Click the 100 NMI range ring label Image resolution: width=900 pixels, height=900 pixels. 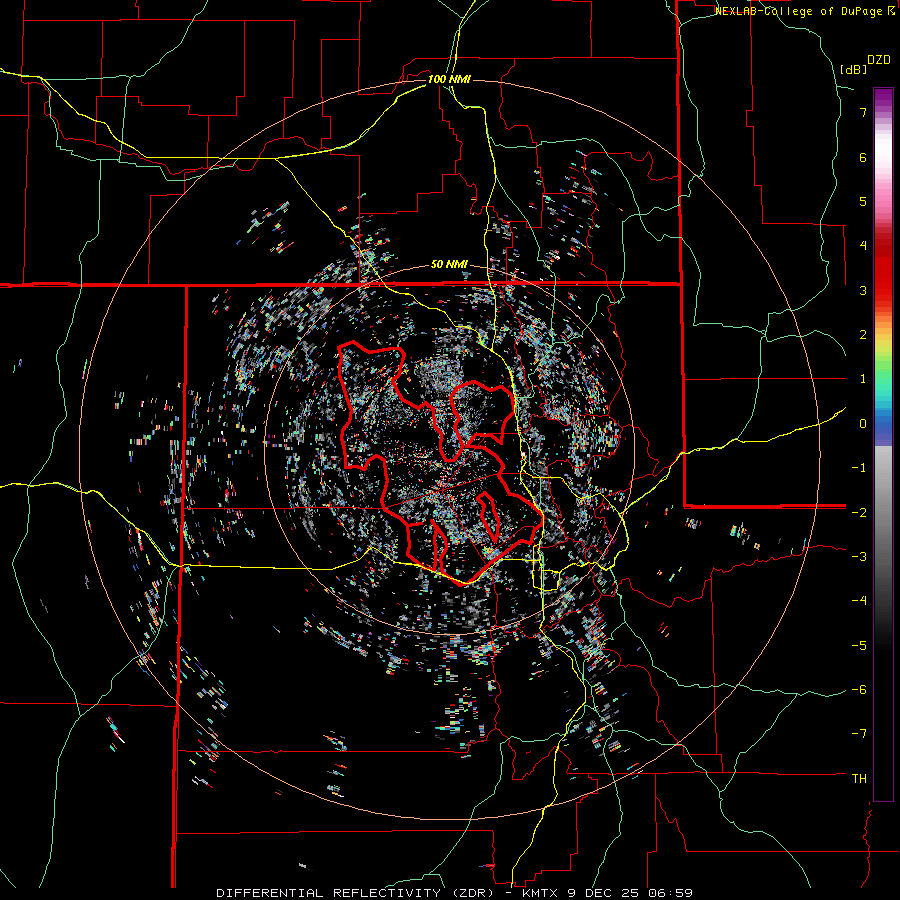click(x=449, y=79)
